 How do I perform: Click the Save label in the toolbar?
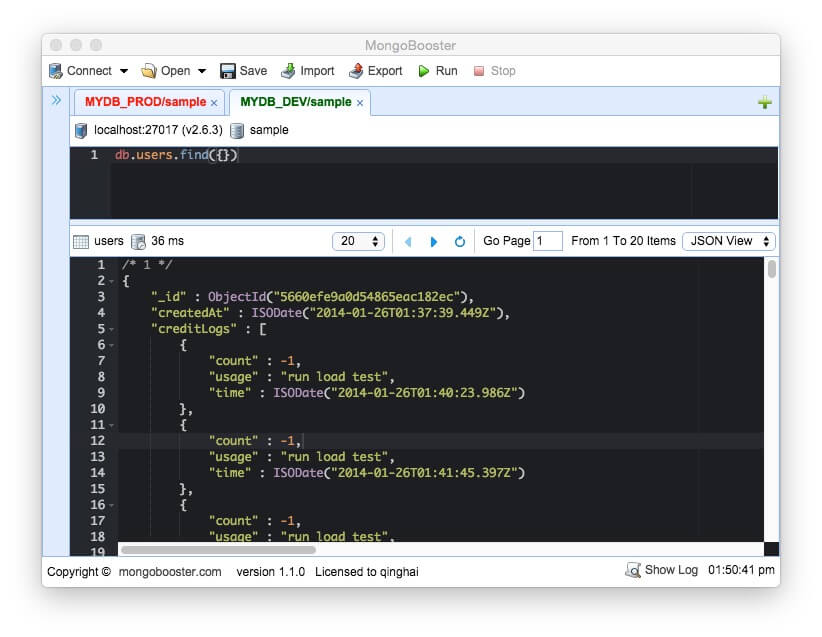pyautogui.click(x=253, y=71)
